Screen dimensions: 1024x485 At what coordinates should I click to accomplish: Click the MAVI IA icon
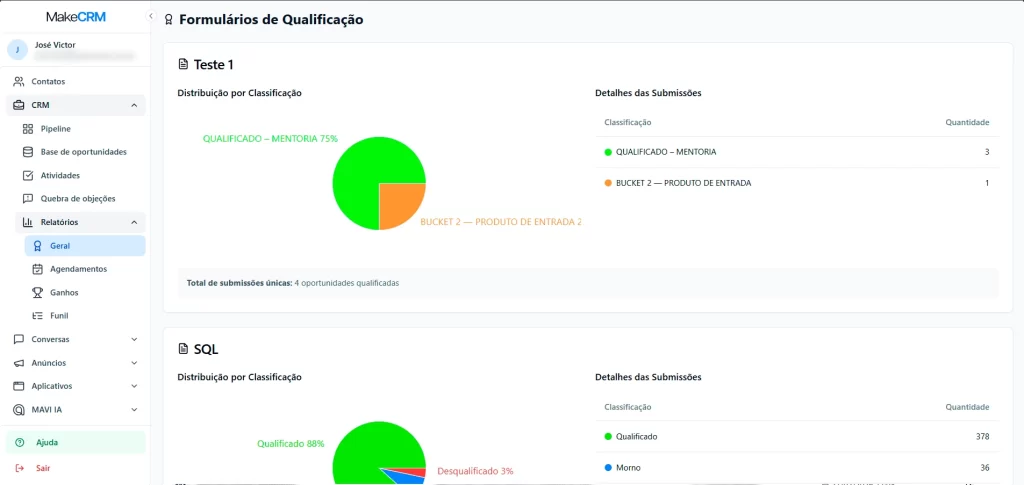coord(19,409)
